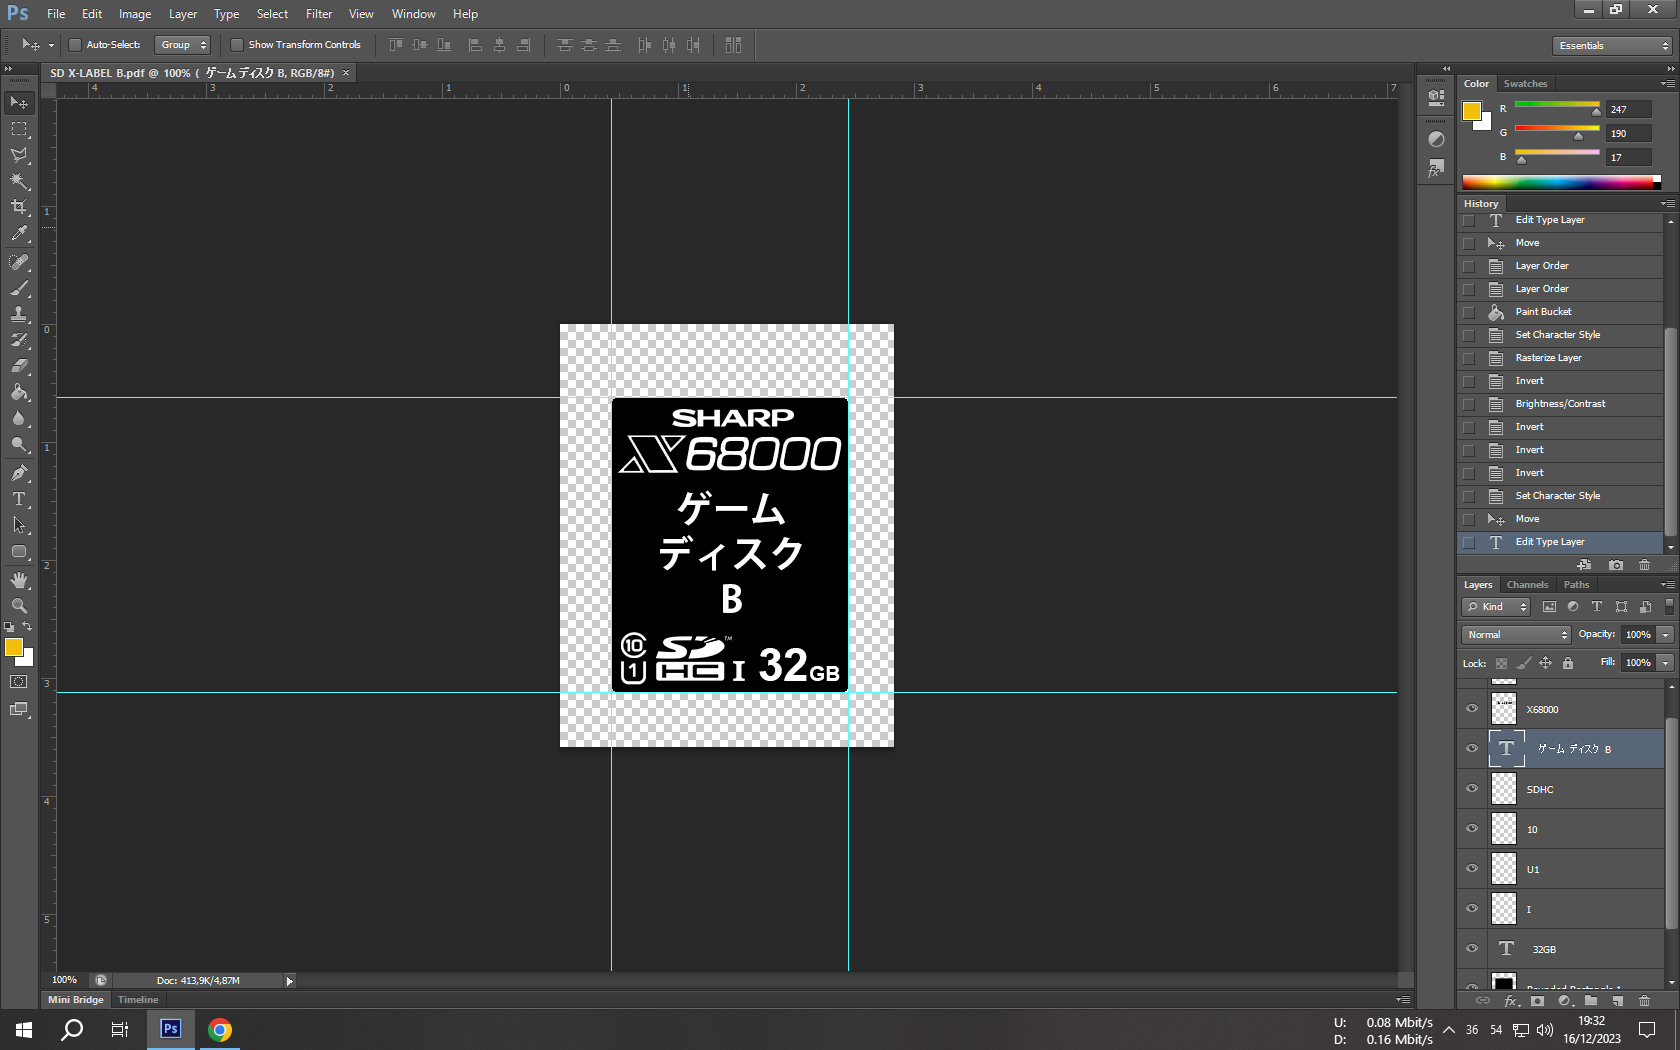Viewport: 1680px width, 1050px height.
Task: Enable Show Transform Controls checkbox
Action: [x=237, y=45]
